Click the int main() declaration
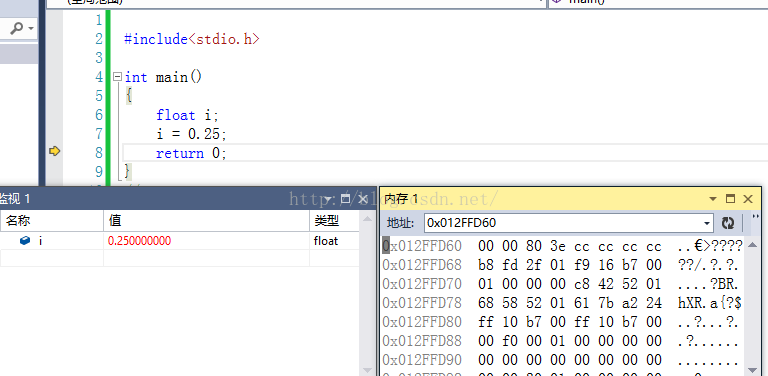Screen dimensions: 768x376 click(163, 77)
